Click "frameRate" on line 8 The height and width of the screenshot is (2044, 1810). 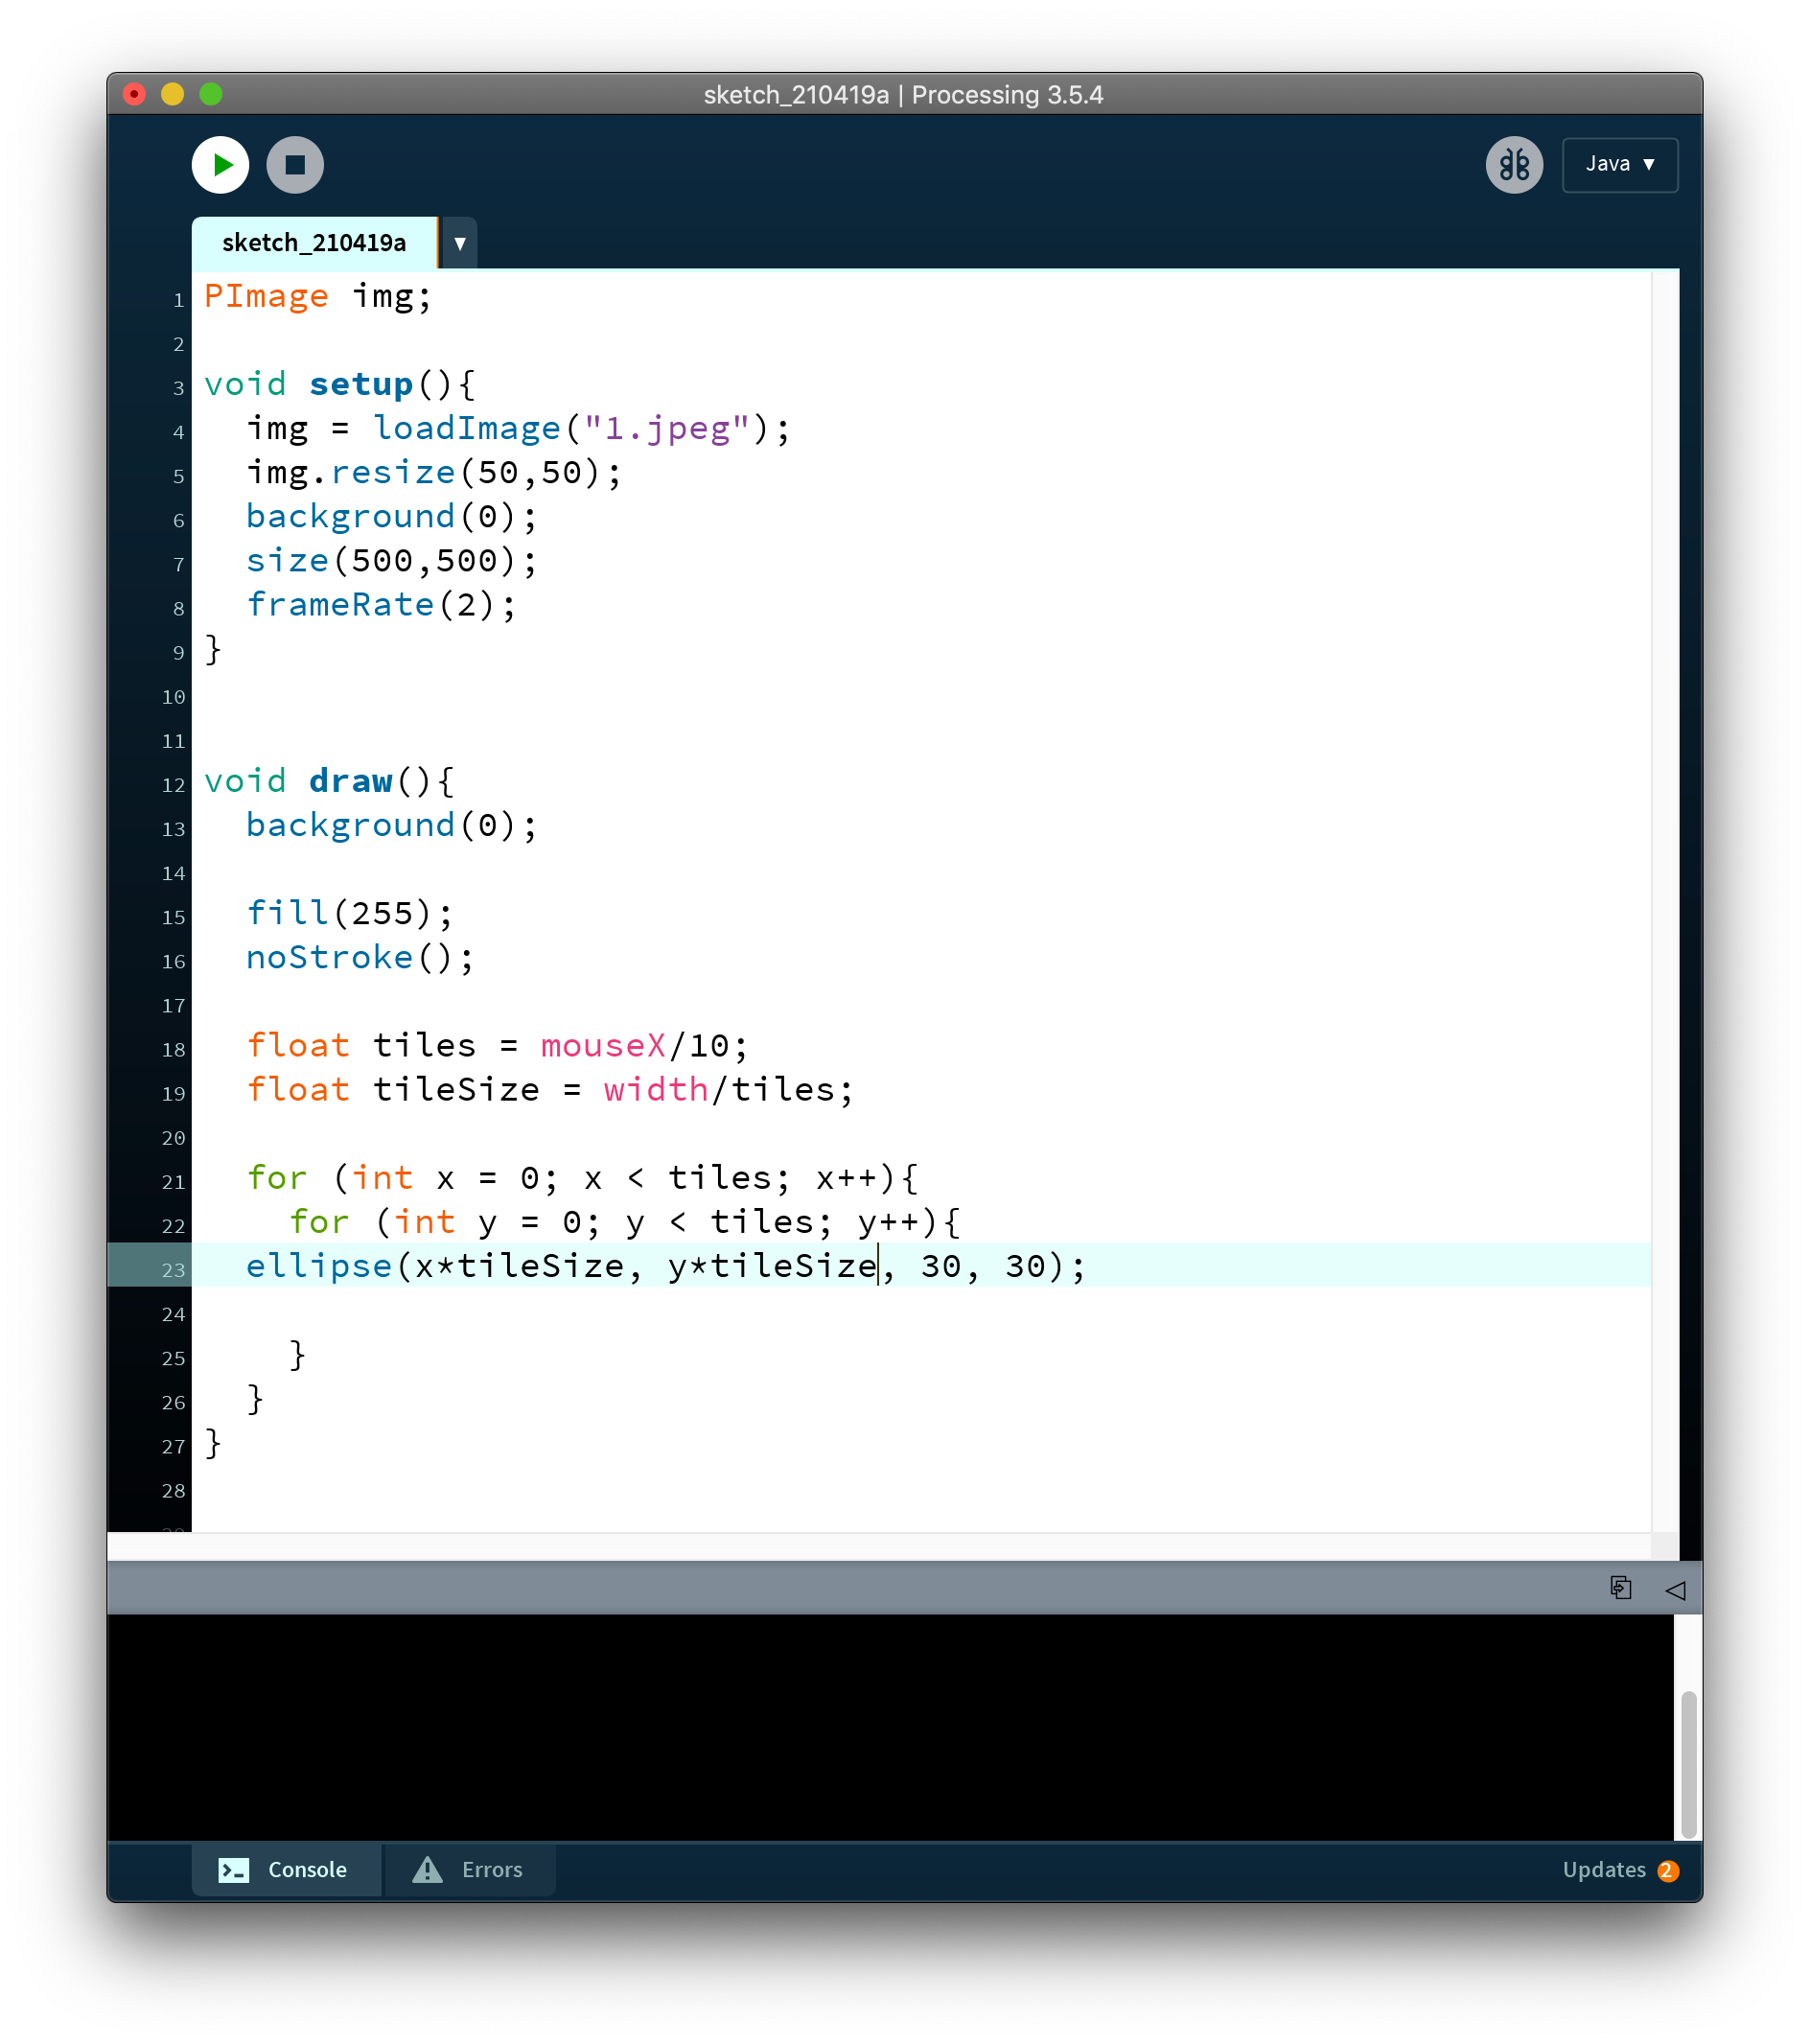(340, 604)
